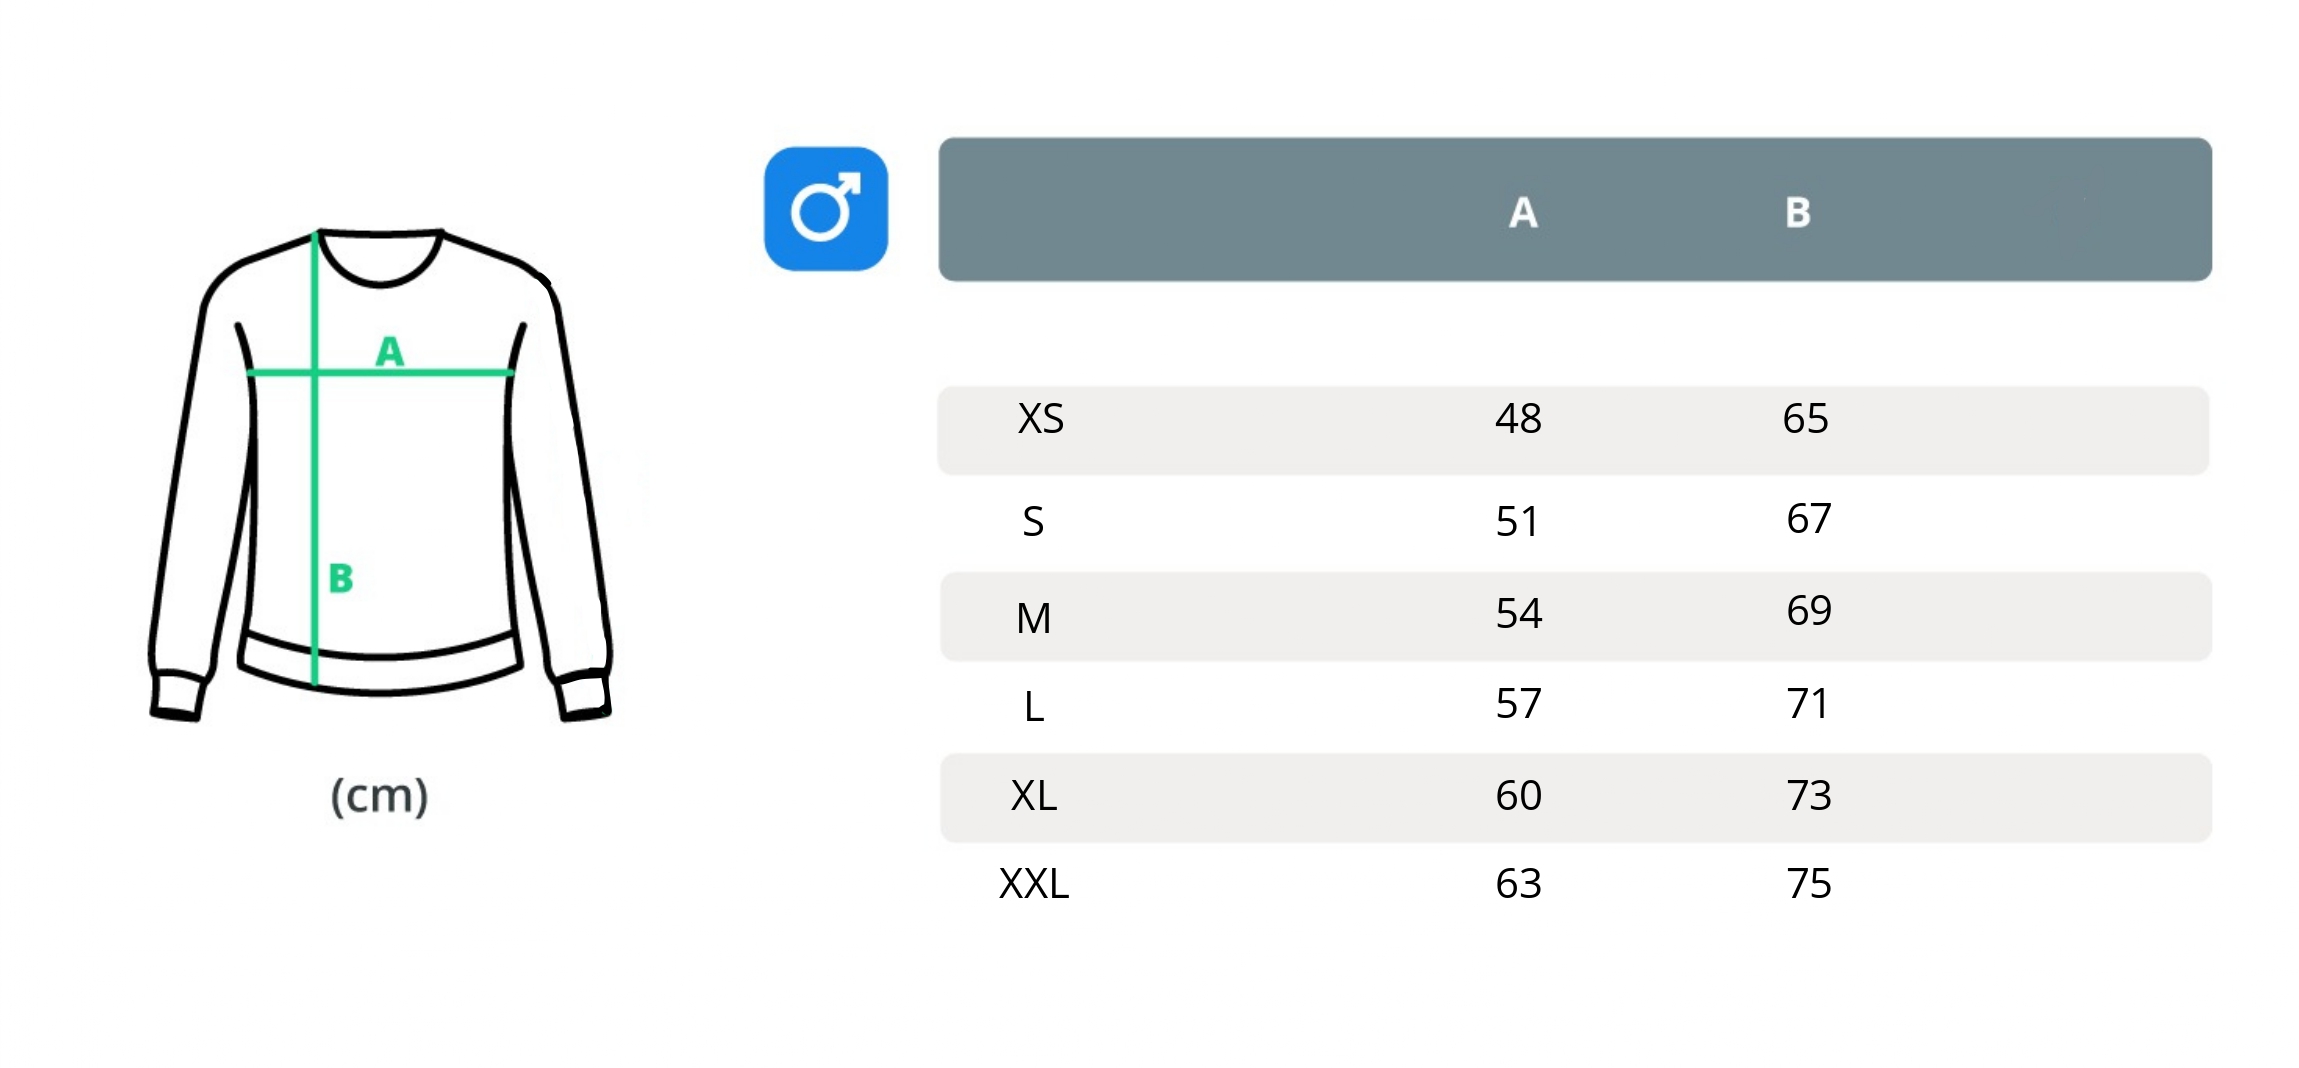The height and width of the screenshot is (1068, 2299).
Task: Click the XS size row label
Action: 1040,419
